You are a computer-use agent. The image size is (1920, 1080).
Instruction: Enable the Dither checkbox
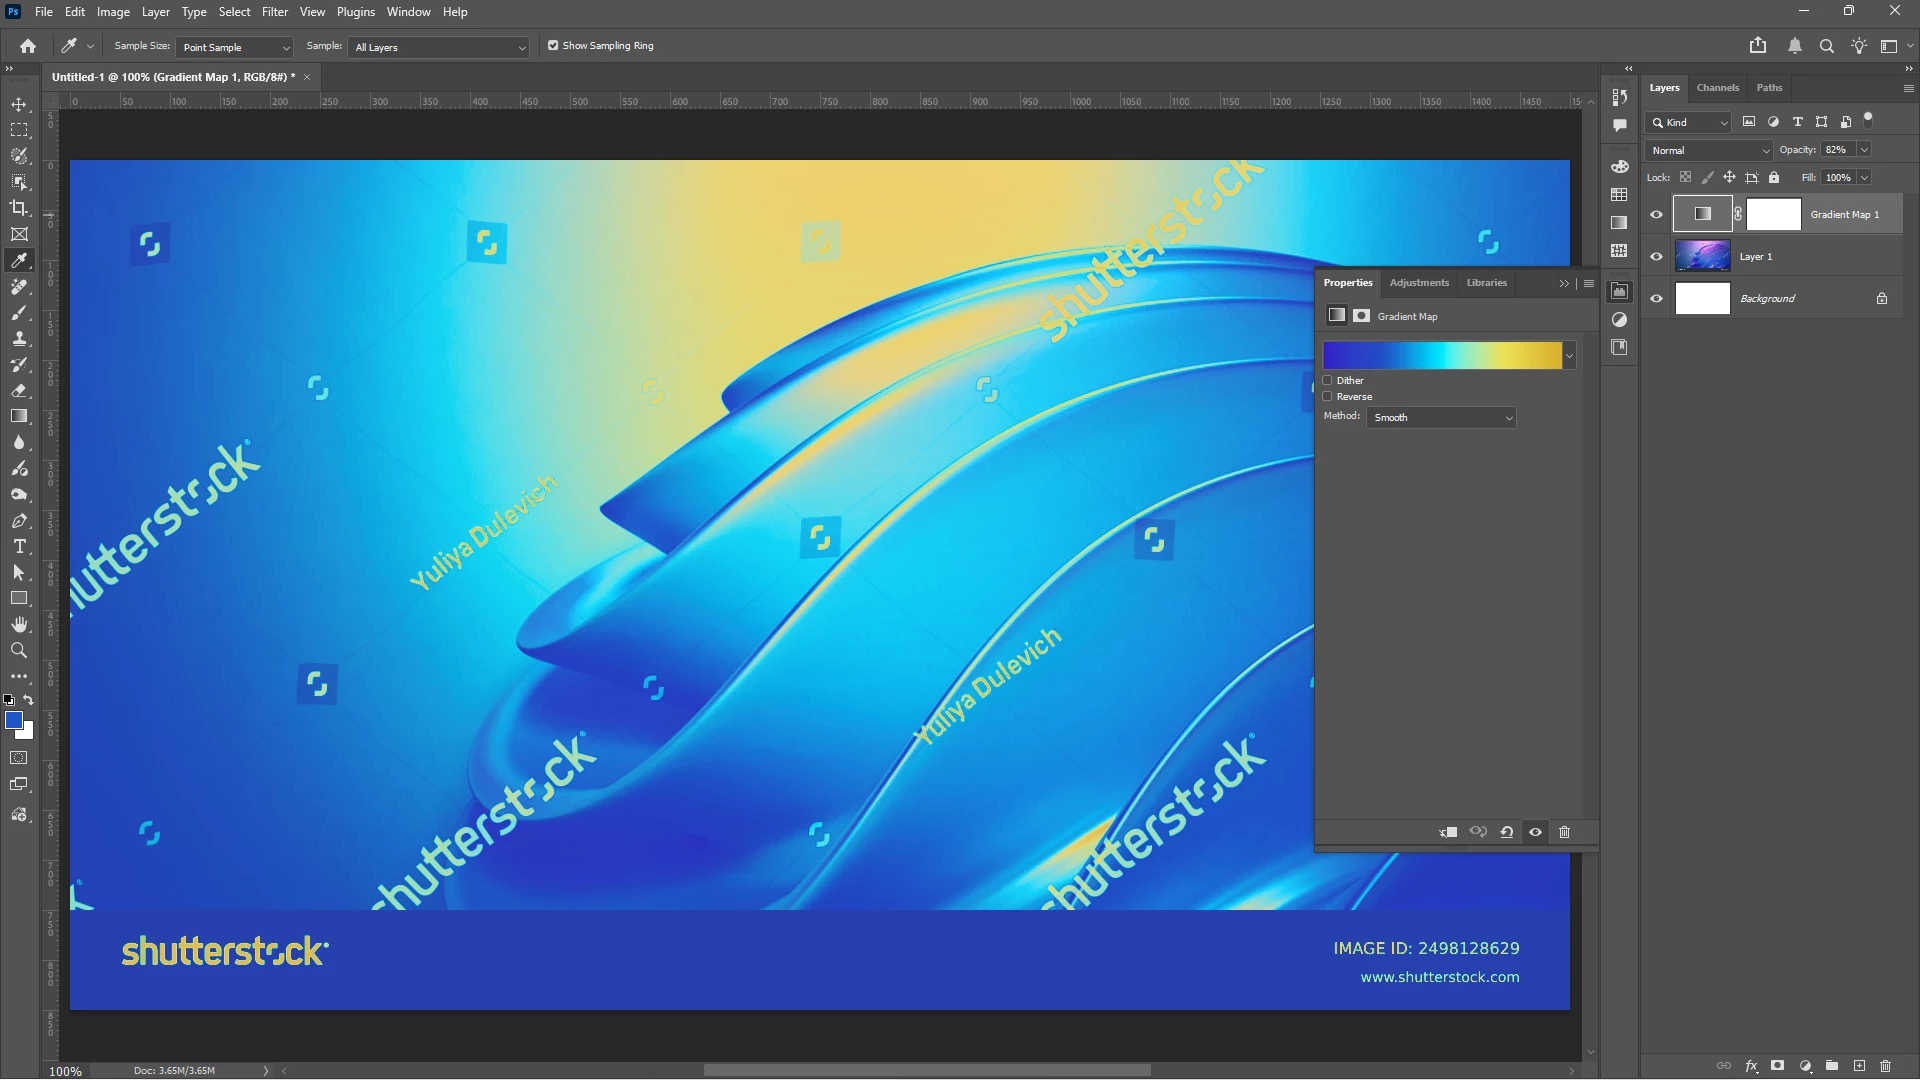point(1328,381)
